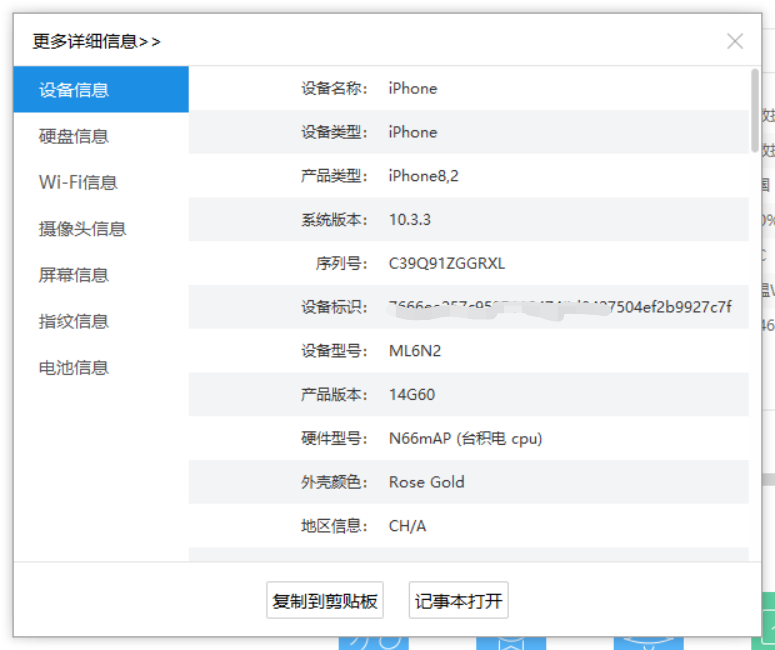This screenshot has width=775, height=650.
Task: Select product version value 14G60
Action: pyautogui.click(x=412, y=395)
